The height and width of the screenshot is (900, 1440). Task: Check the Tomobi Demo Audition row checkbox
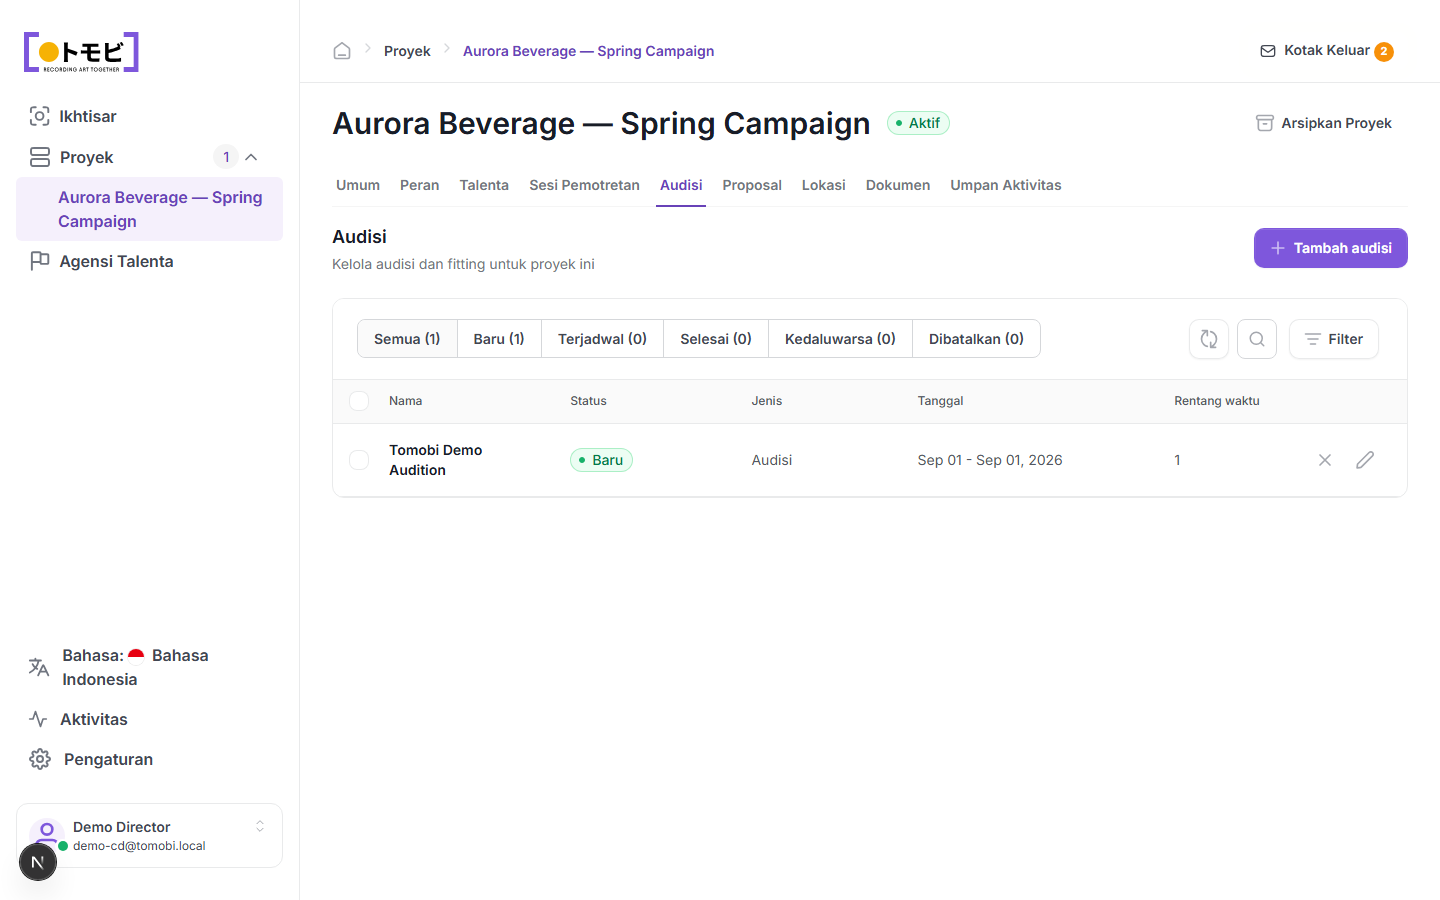coord(359,460)
